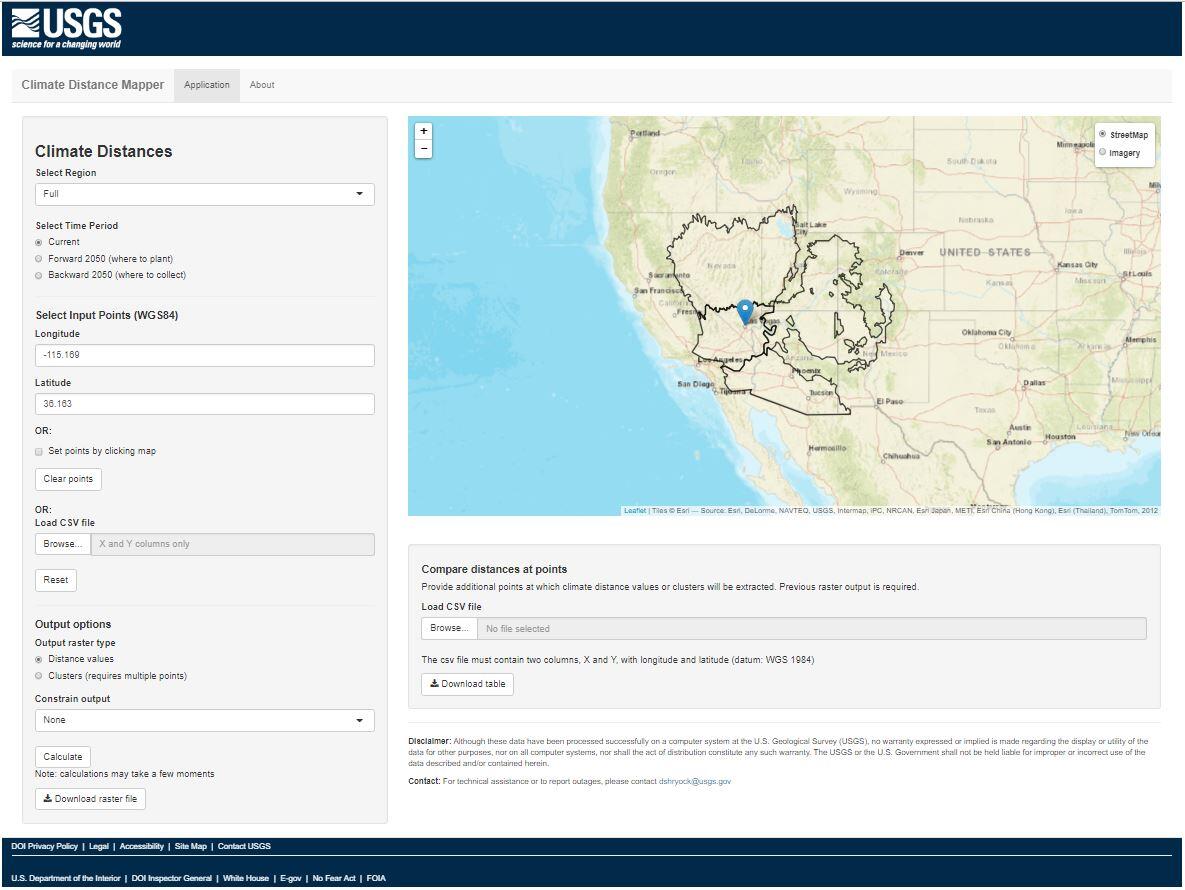Expand the Constrain output dropdown
The width and height of the screenshot is (1185, 890).
(204, 720)
